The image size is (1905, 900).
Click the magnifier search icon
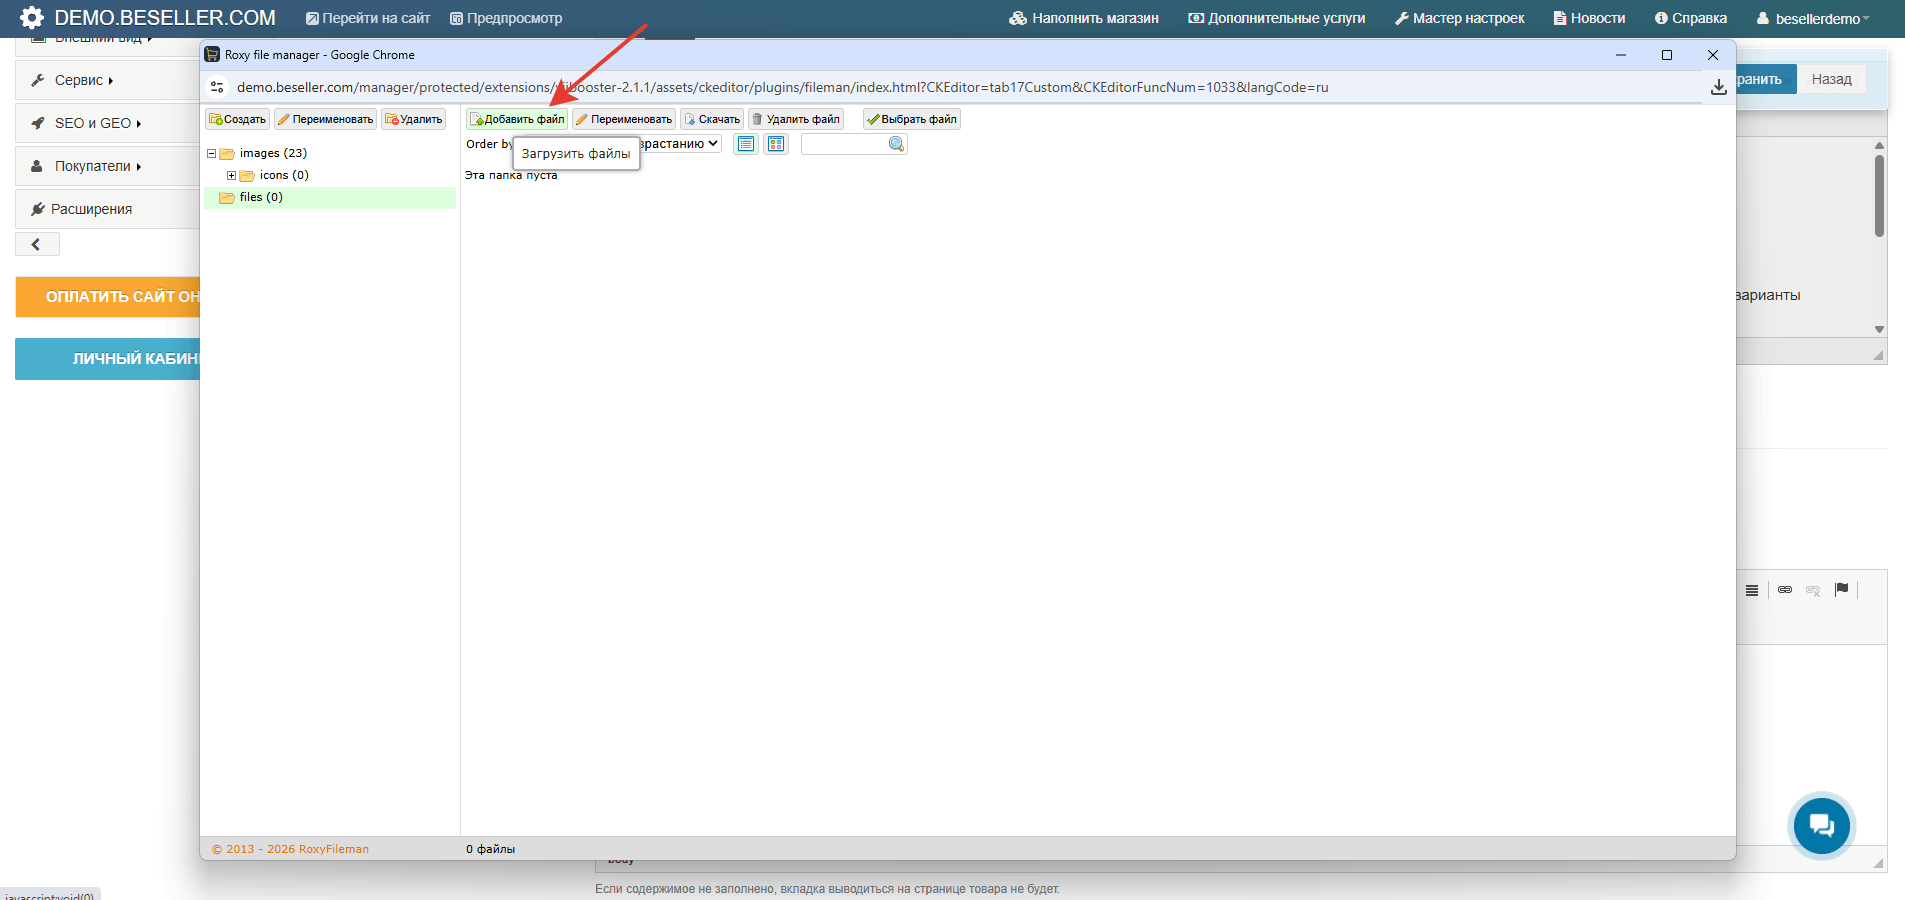[897, 144]
